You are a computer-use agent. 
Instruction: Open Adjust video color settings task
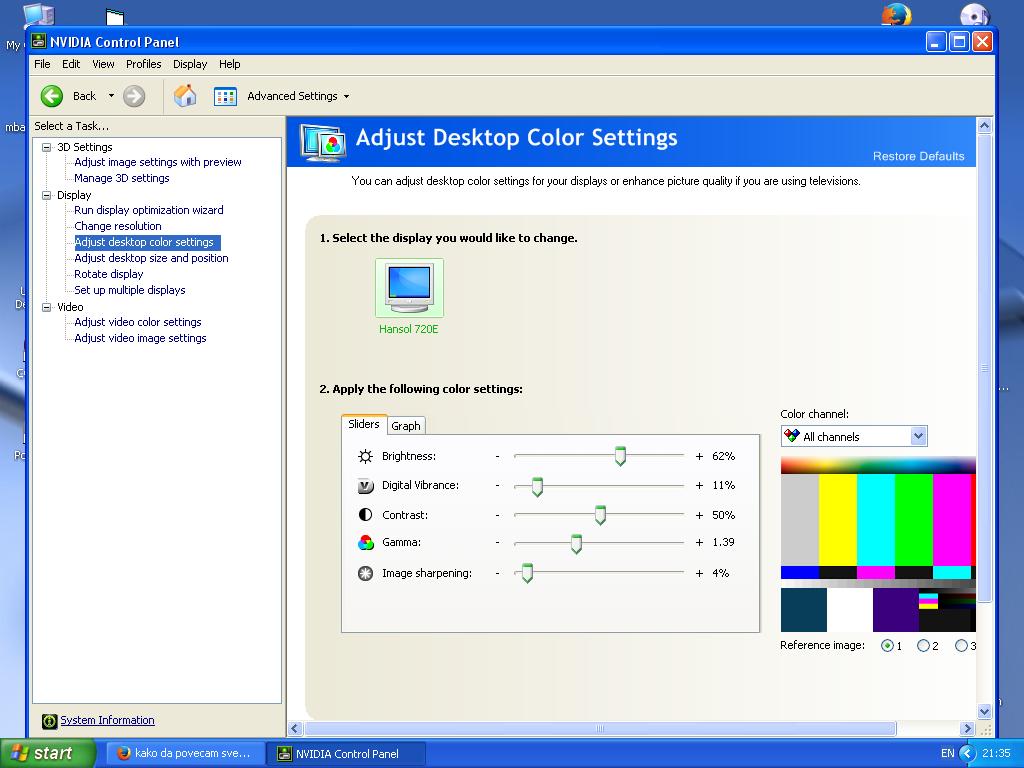tap(138, 322)
